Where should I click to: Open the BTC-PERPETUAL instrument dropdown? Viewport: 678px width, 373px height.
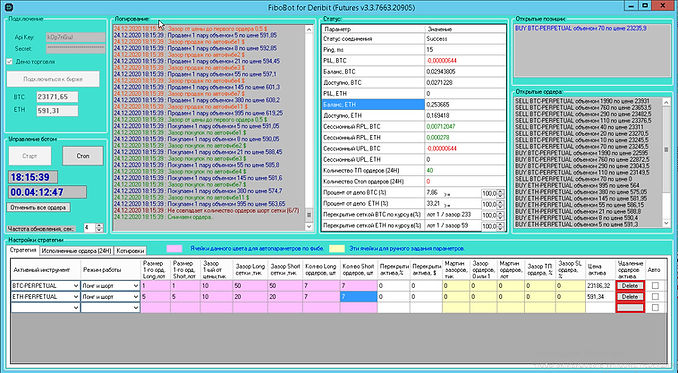pyautogui.click(x=76, y=286)
